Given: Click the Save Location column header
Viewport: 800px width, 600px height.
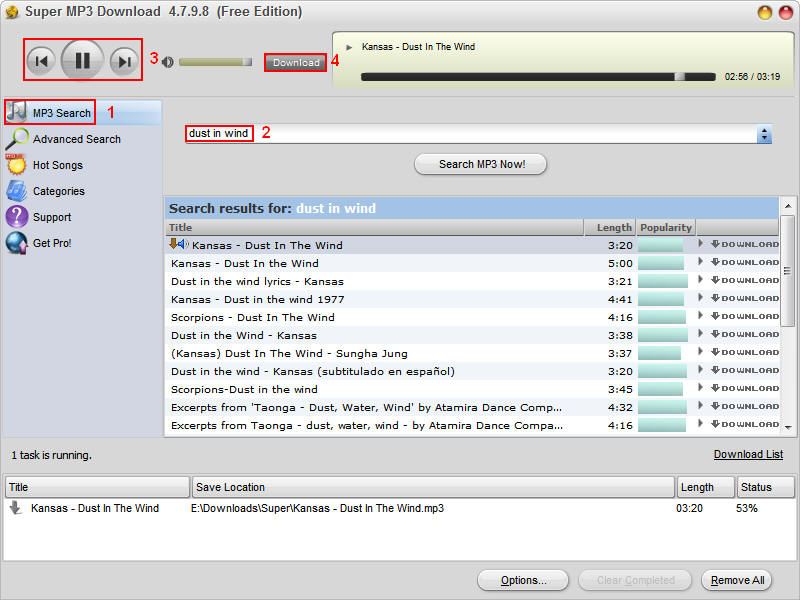Looking at the screenshot, I should [433, 487].
